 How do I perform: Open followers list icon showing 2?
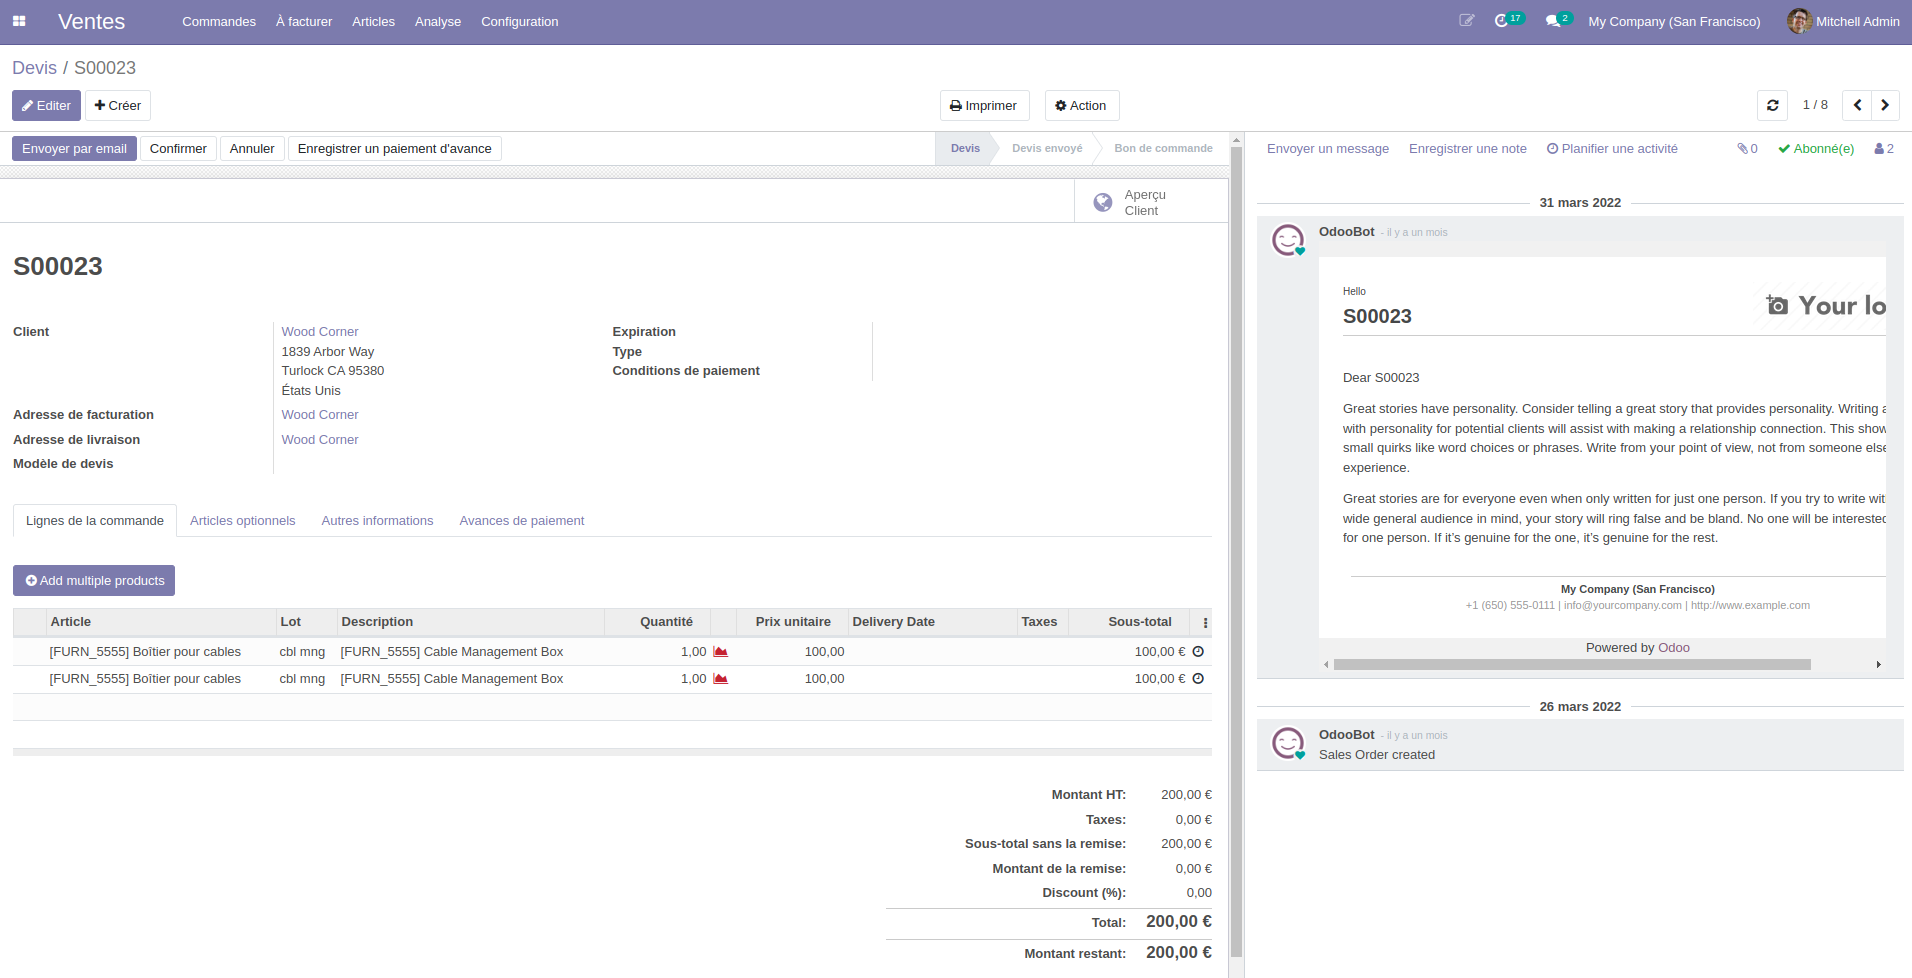[x=1884, y=149]
